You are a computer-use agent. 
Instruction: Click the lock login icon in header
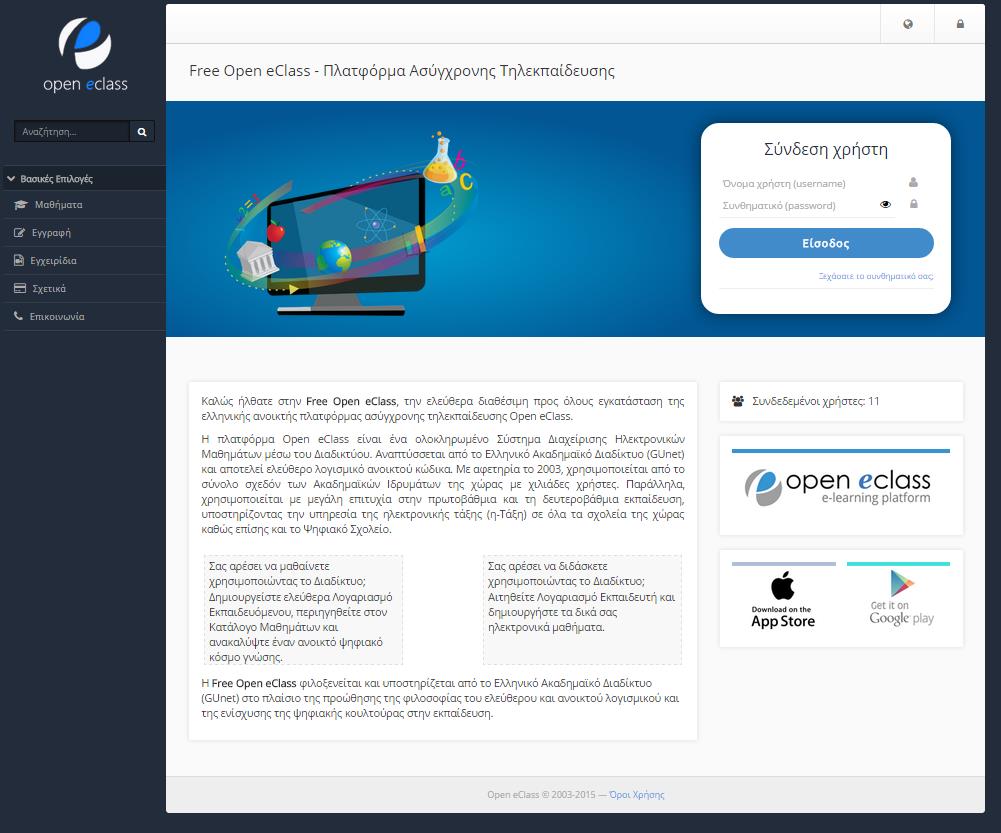pos(960,24)
